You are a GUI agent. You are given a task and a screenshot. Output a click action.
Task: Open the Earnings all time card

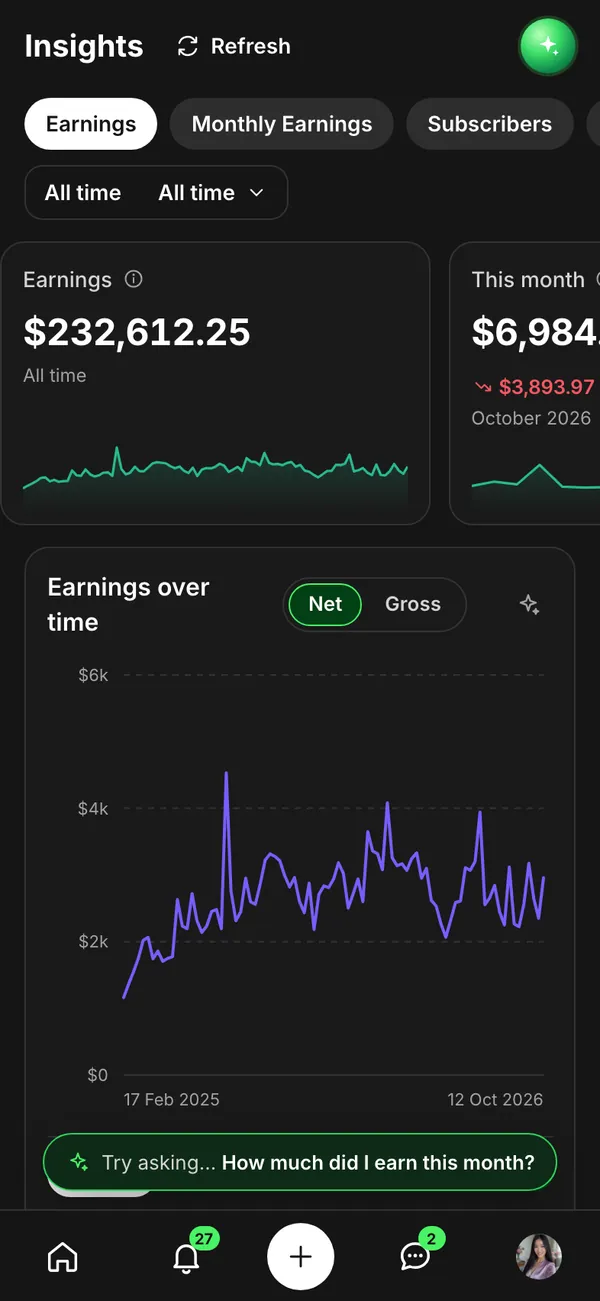[215, 383]
